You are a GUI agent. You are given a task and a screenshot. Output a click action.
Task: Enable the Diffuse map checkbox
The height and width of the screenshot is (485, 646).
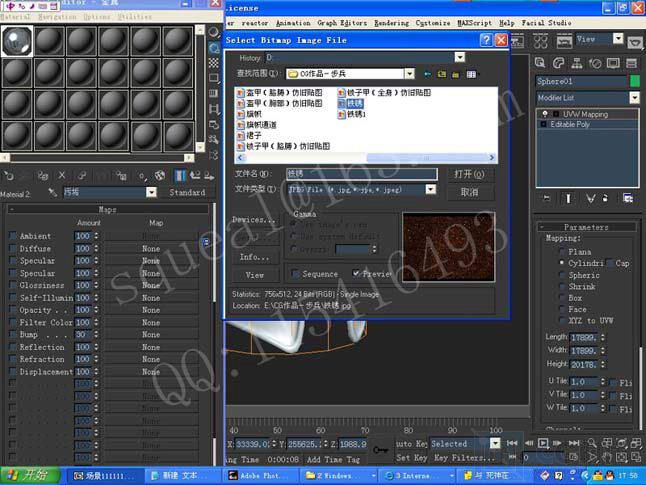click(x=13, y=248)
